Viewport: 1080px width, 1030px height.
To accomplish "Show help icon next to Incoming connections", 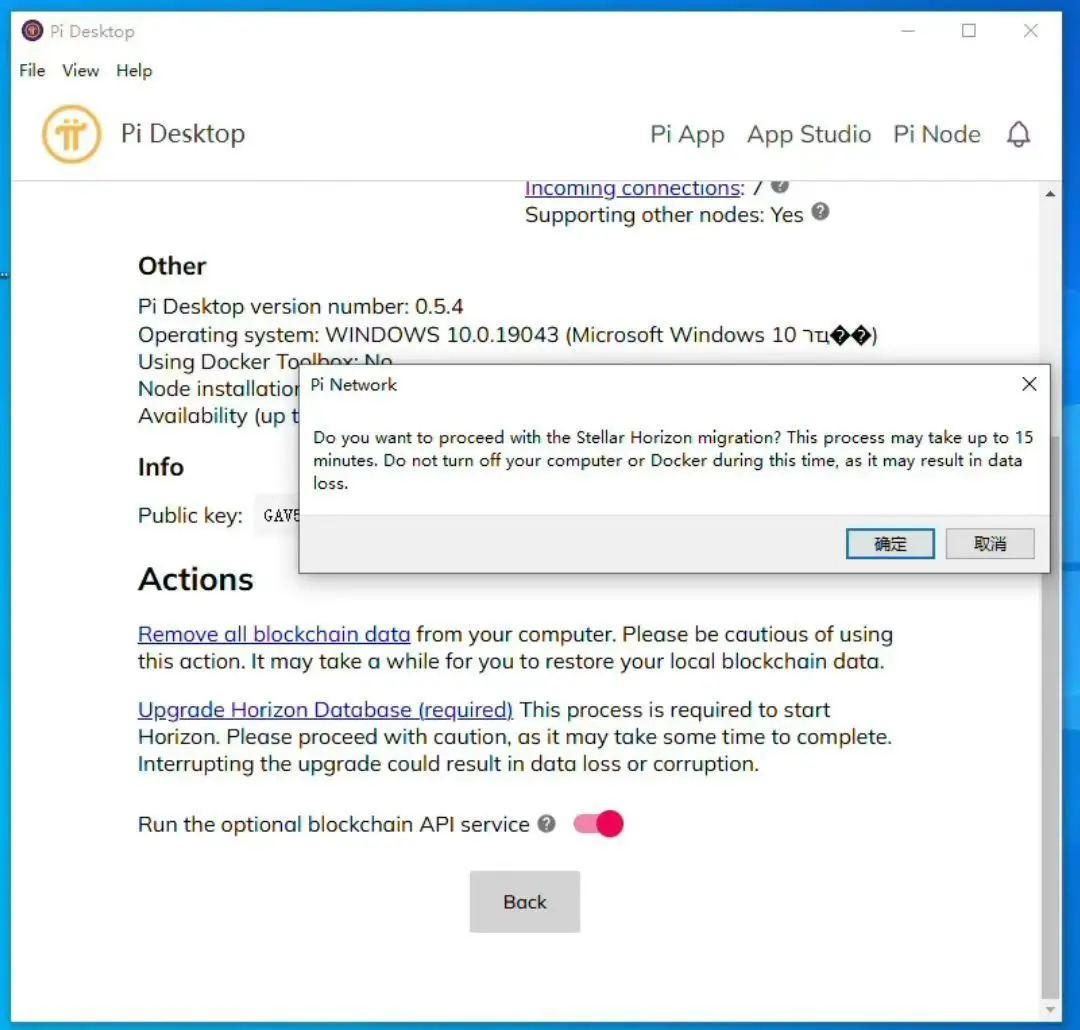I will (x=779, y=185).
